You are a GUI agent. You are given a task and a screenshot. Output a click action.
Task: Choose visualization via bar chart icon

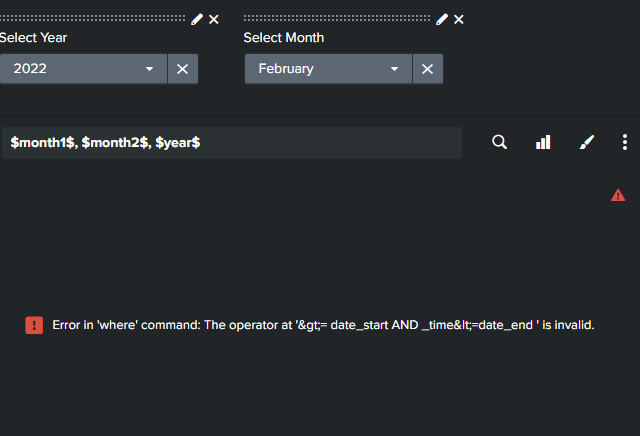[543, 143]
